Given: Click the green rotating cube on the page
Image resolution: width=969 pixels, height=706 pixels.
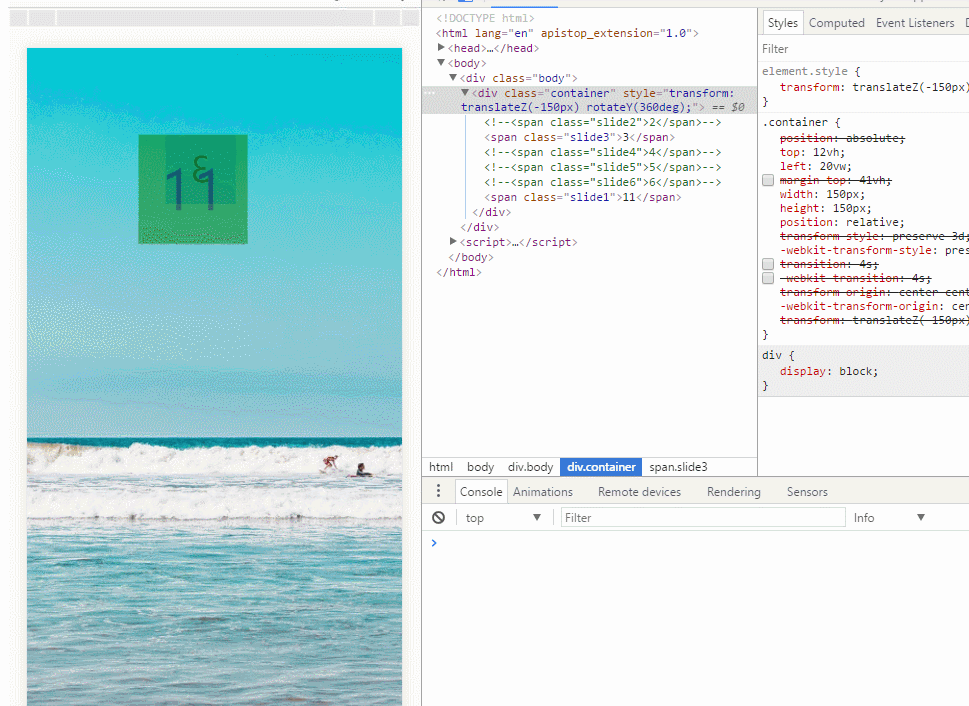Looking at the screenshot, I should tap(193, 189).
